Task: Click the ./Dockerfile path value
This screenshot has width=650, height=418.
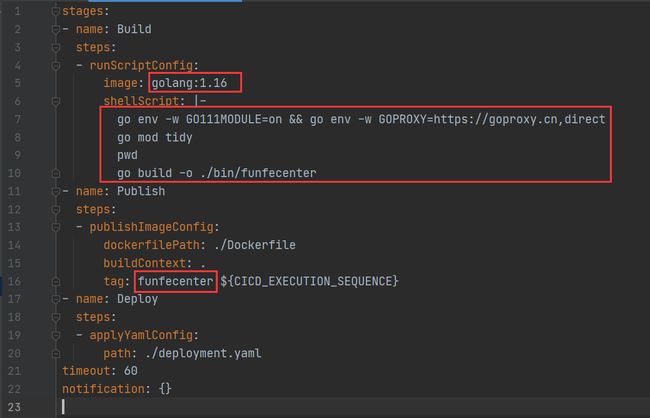Action: click(255, 245)
